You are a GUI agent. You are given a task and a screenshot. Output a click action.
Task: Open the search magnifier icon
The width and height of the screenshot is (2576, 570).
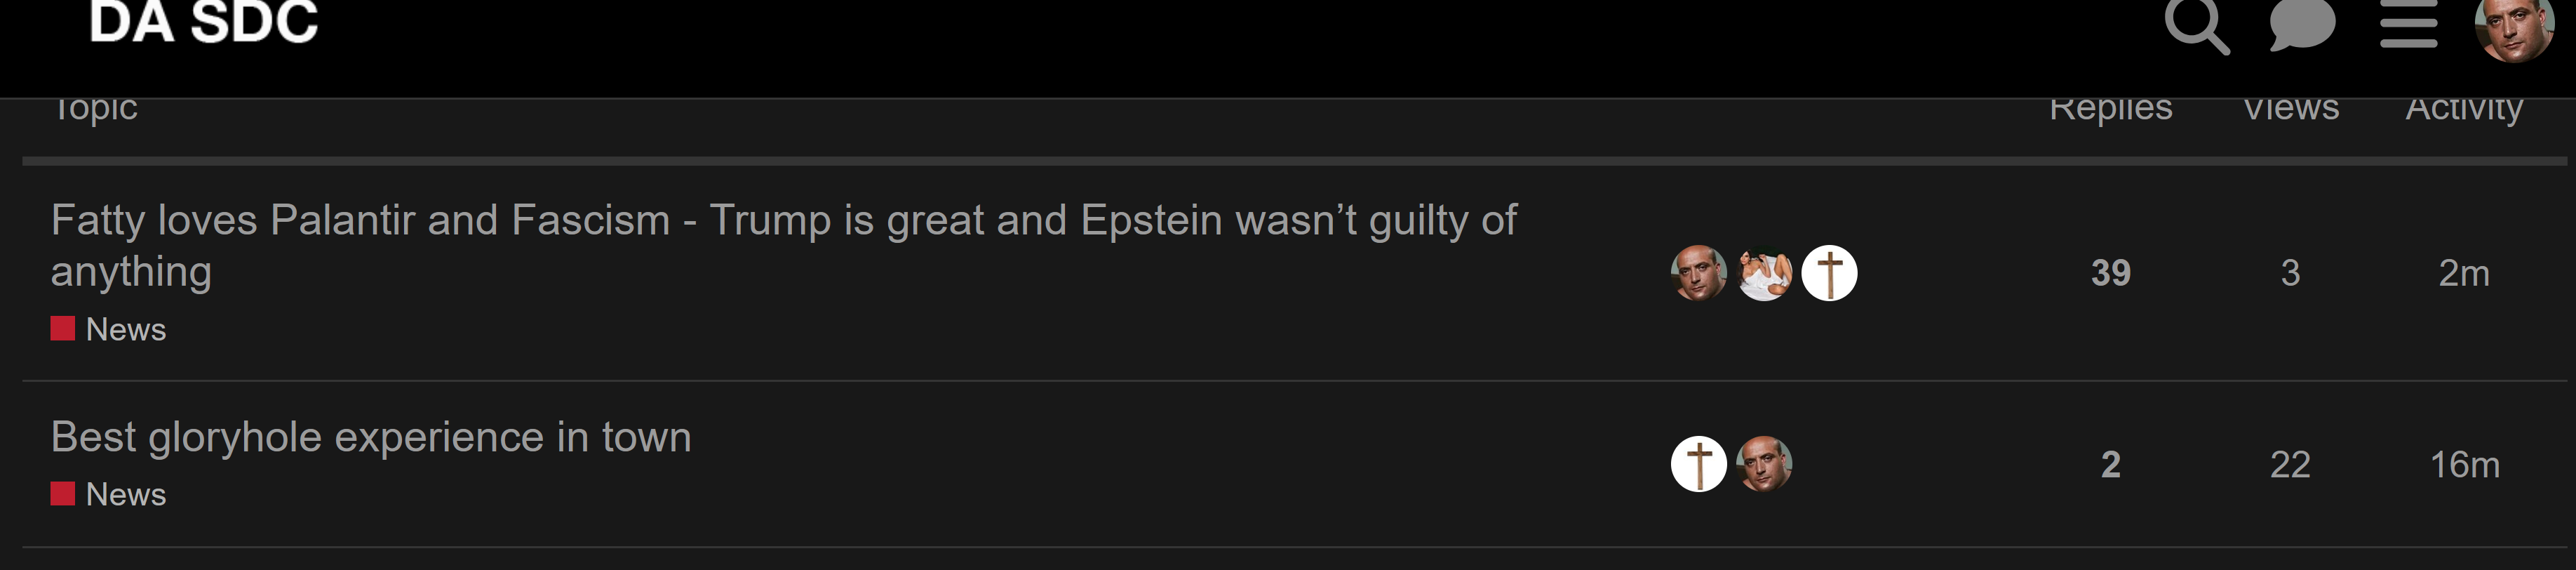tap(2196, 25)
